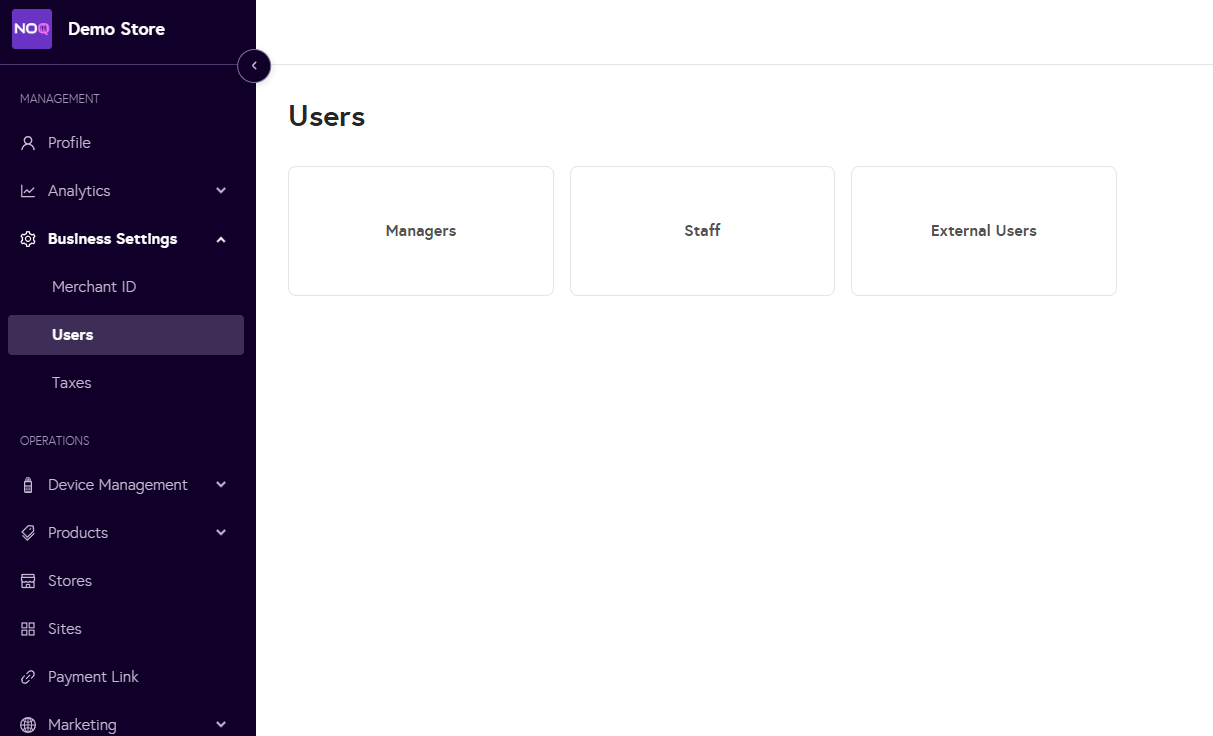1213x736 pixels.
Task: Expand the Products submenu chevron
Action: [x=221, y=533]
